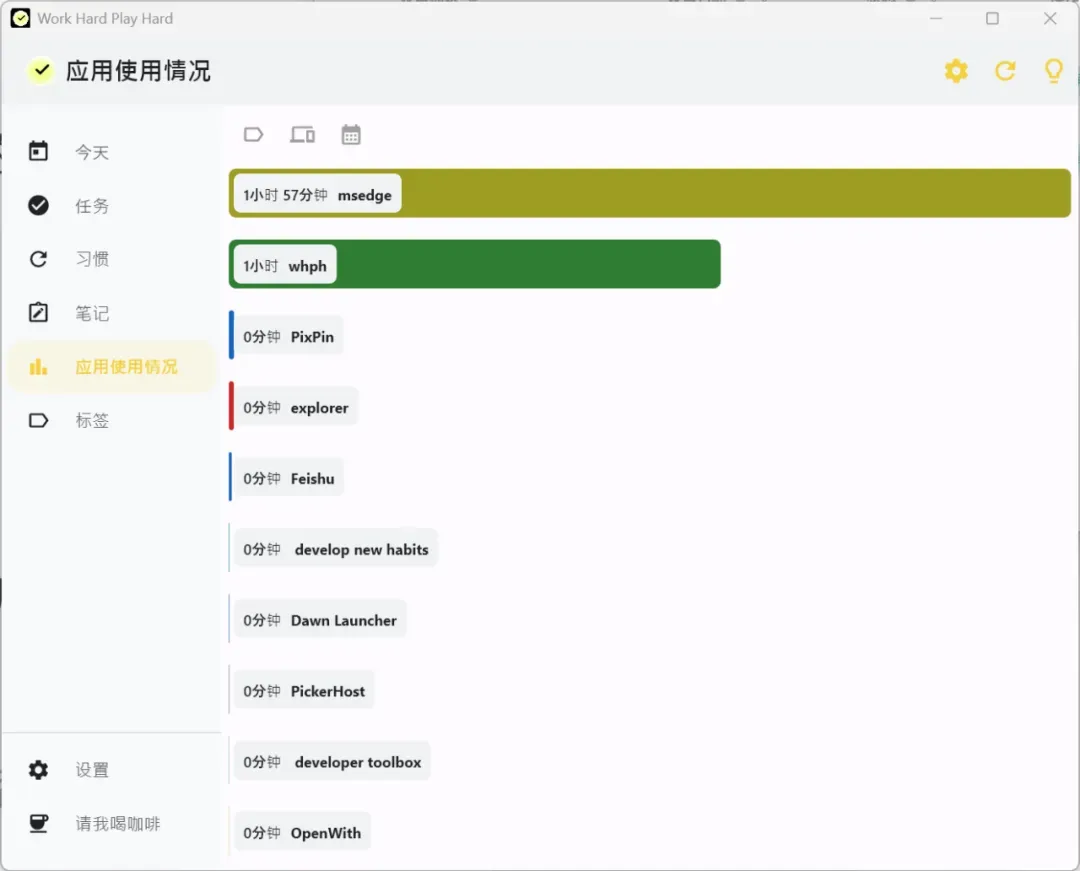Image resolution: width=1080 pixels, height=871 pixels.
Task: Open the '0分钟 explorer' entry
Action: coord(296,407)
